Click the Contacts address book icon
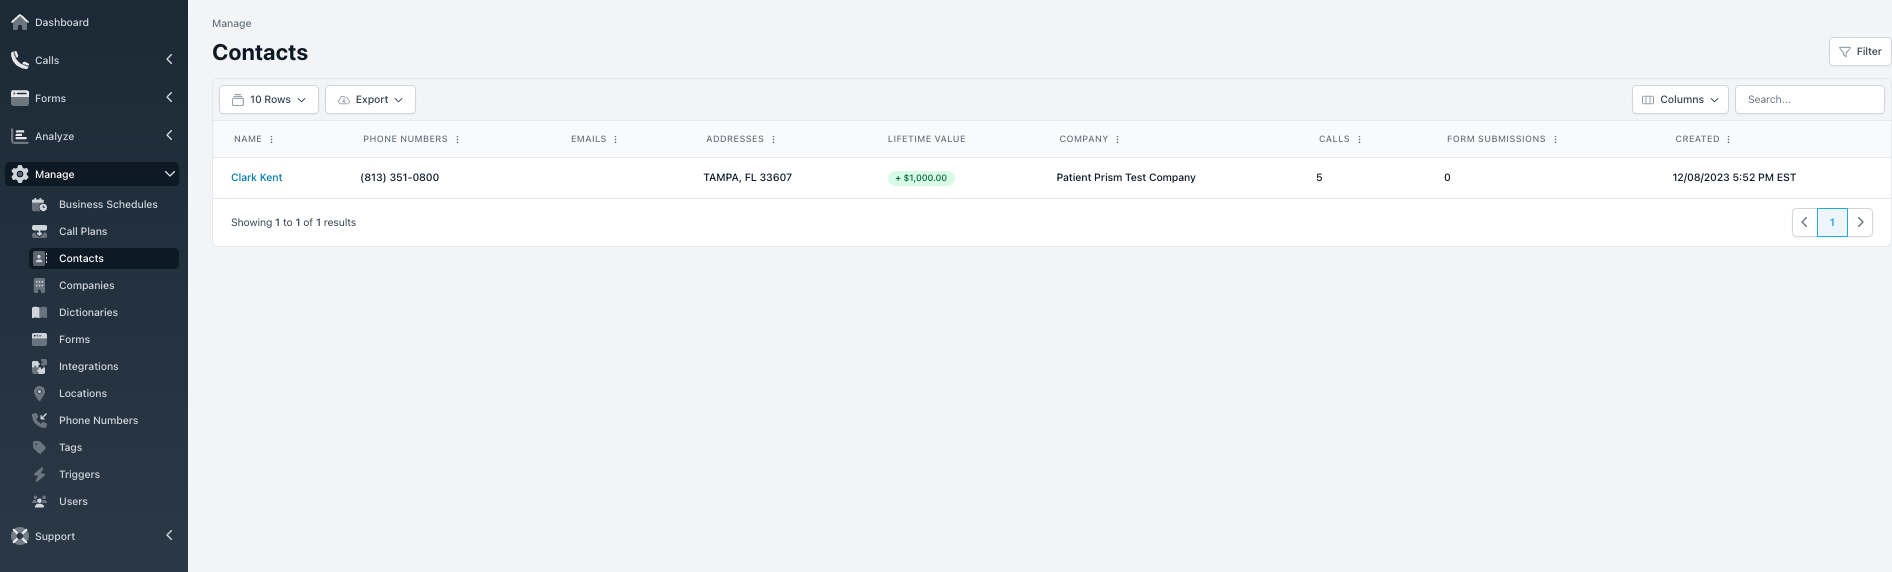This screenshot has height=572, width=1892. coord(40,258)
